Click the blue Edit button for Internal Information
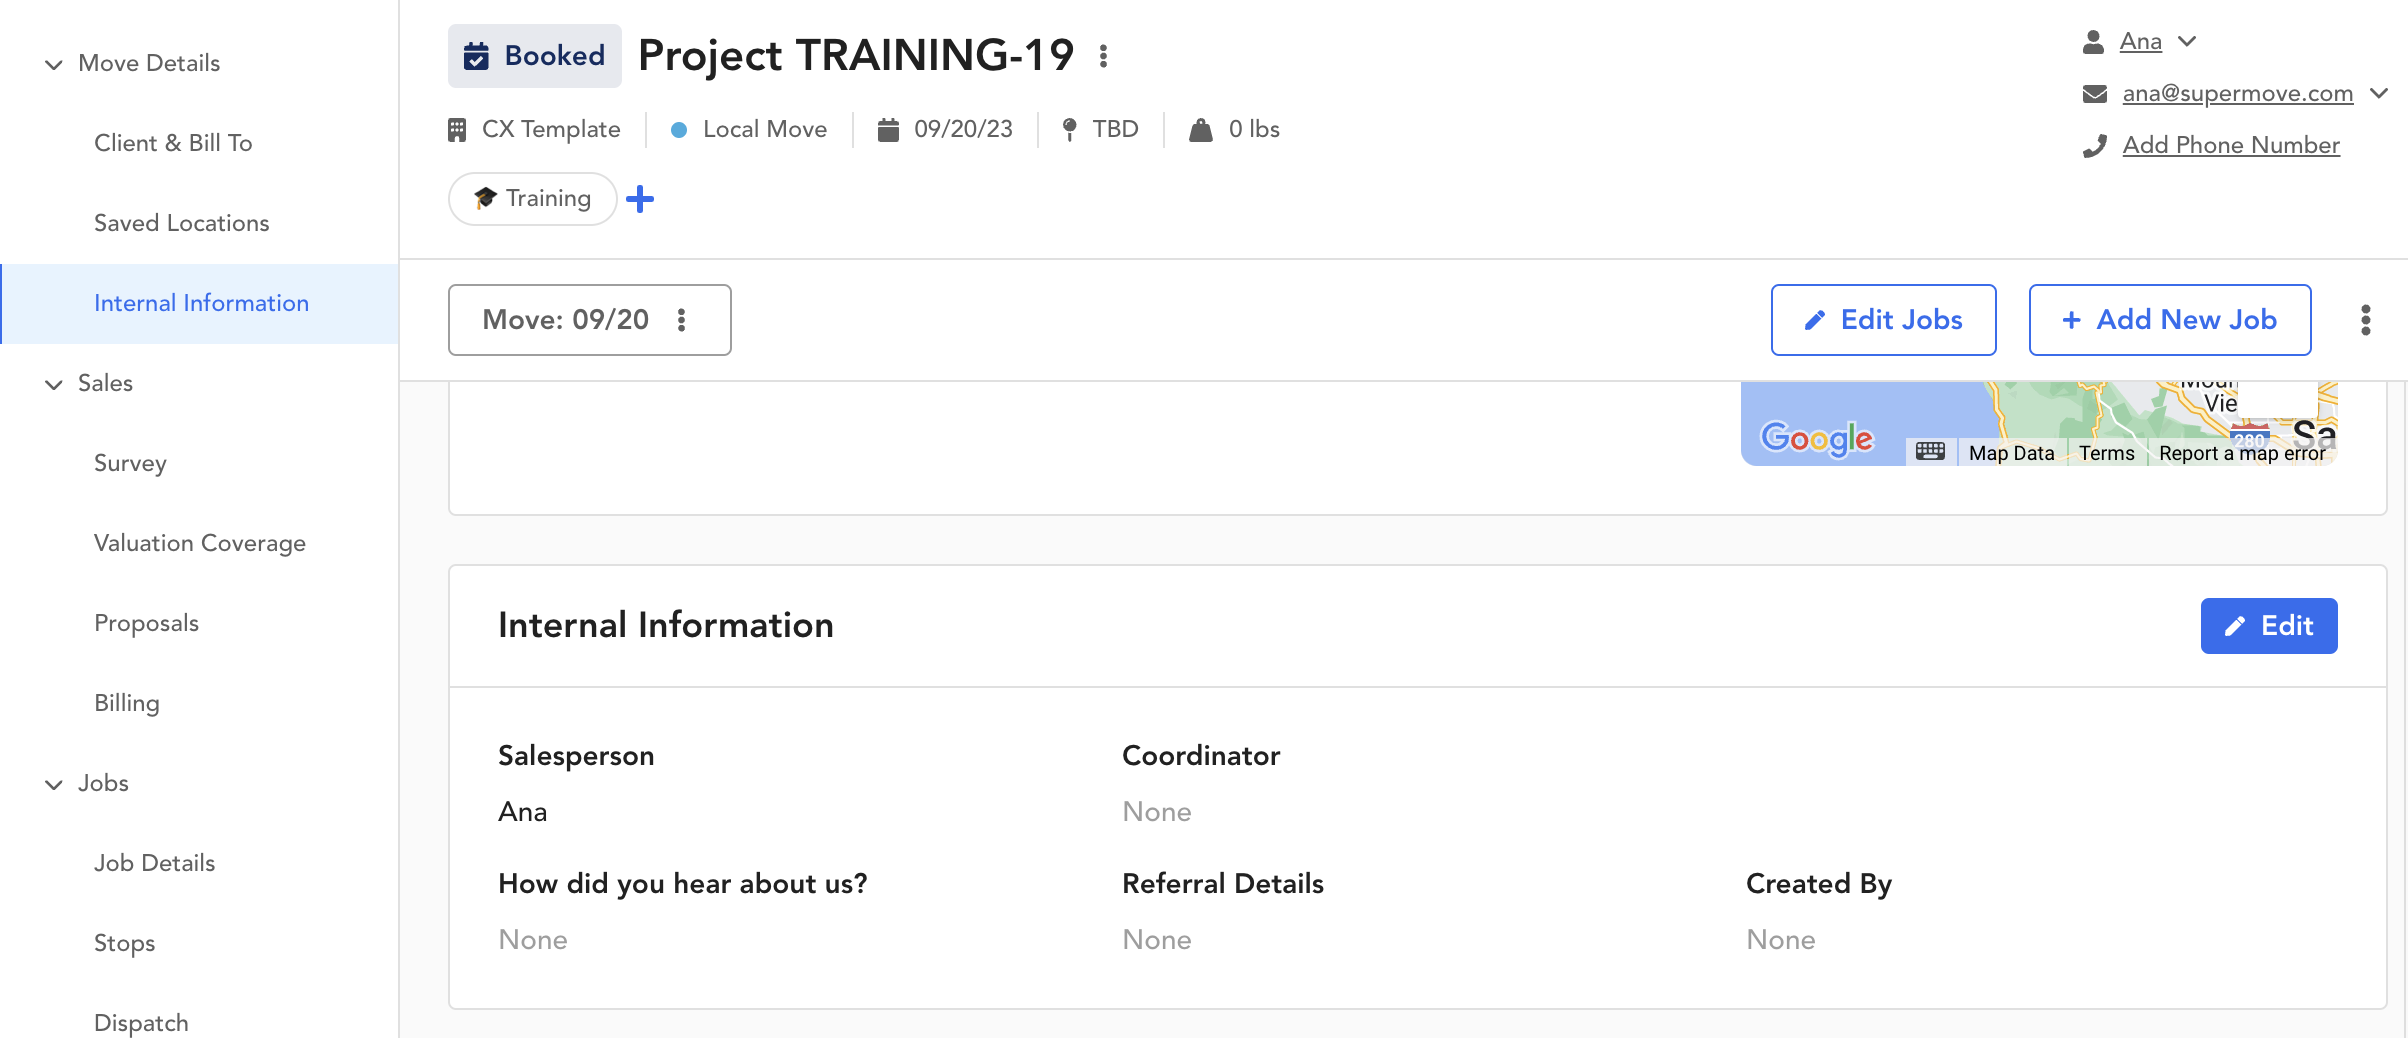This screenshot has width=2408, height=1038. 2268,626
